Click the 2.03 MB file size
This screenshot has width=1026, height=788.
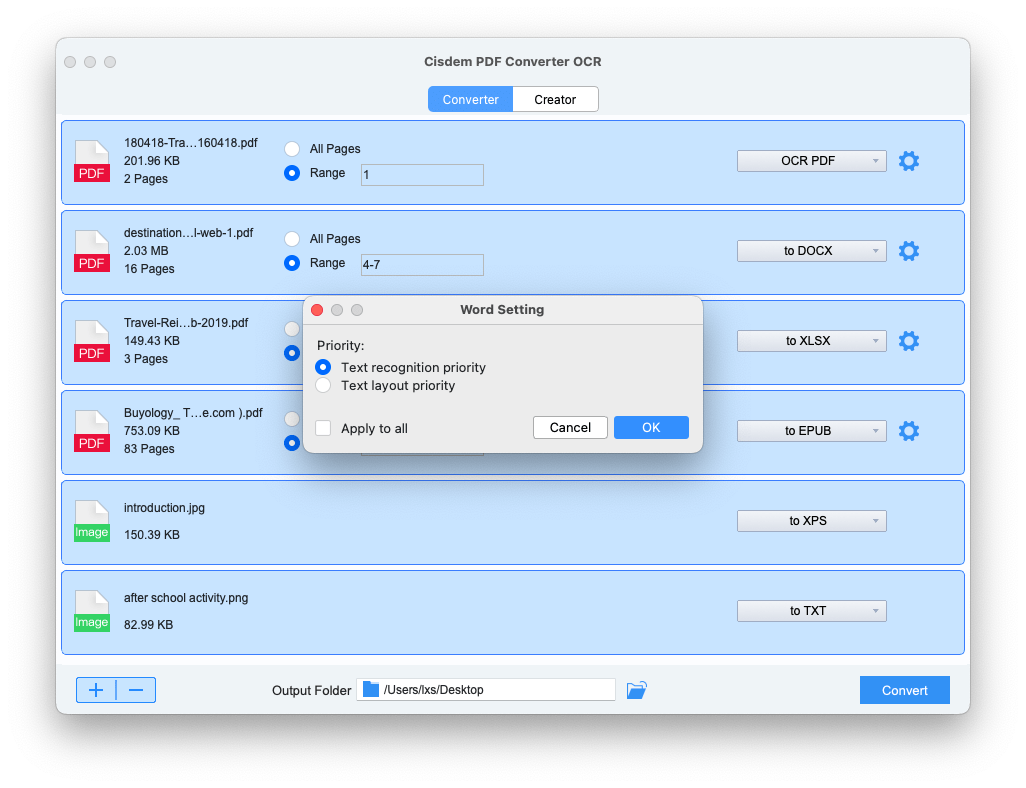[x=146, y=251]
